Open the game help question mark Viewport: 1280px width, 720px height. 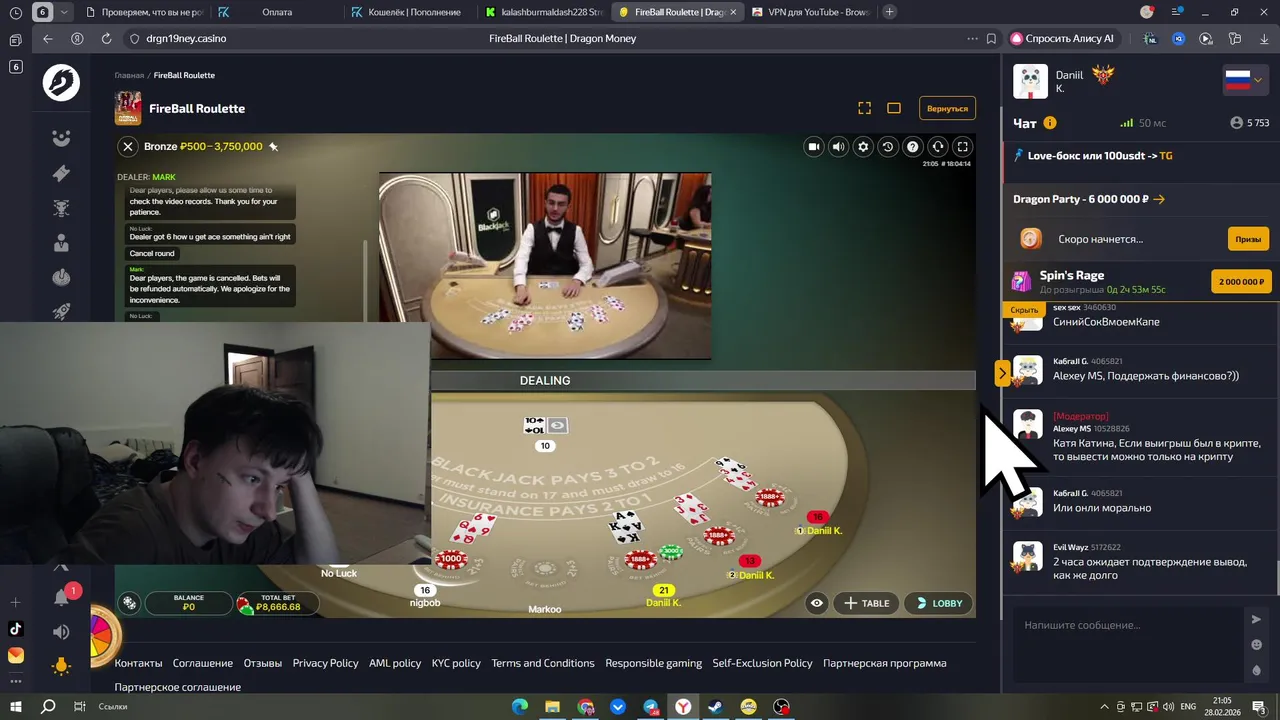tap(912, 147)
